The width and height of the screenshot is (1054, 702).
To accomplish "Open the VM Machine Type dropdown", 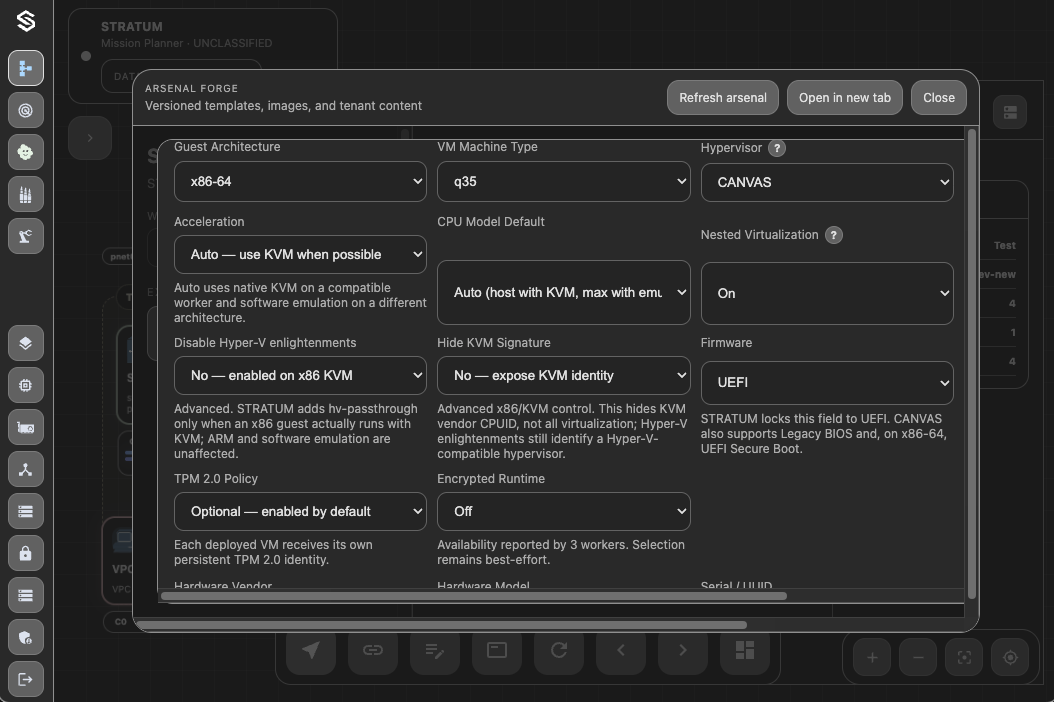I will coord(563,182).
